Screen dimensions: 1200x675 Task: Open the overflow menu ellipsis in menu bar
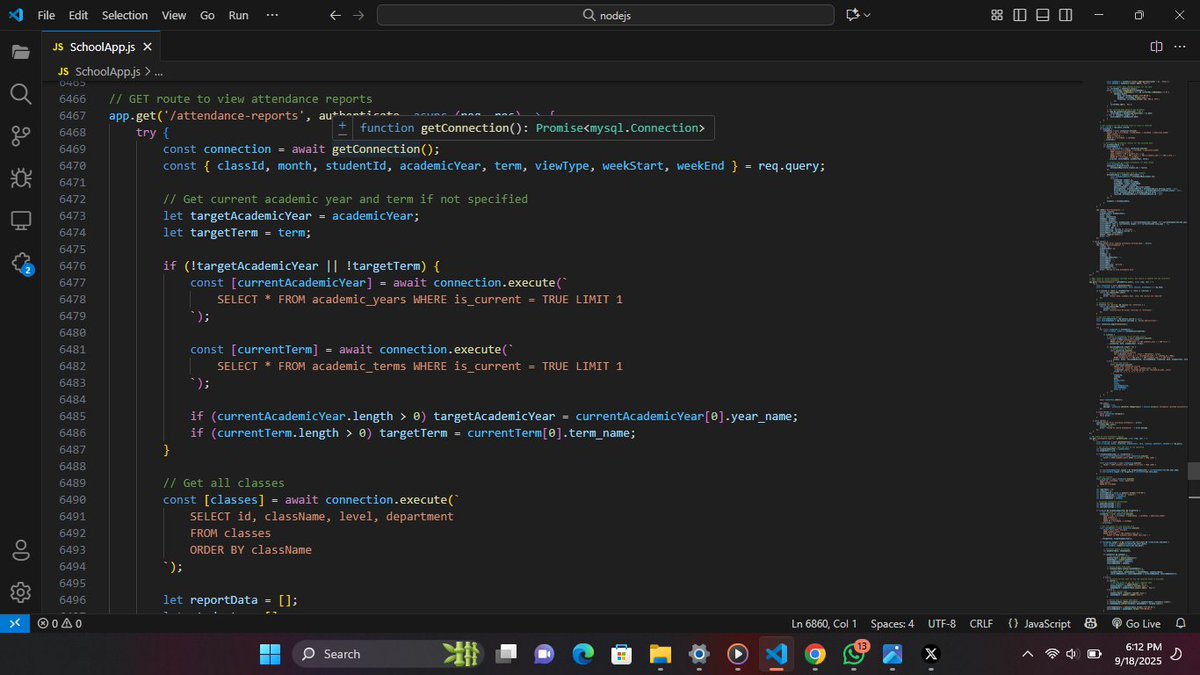272,15
